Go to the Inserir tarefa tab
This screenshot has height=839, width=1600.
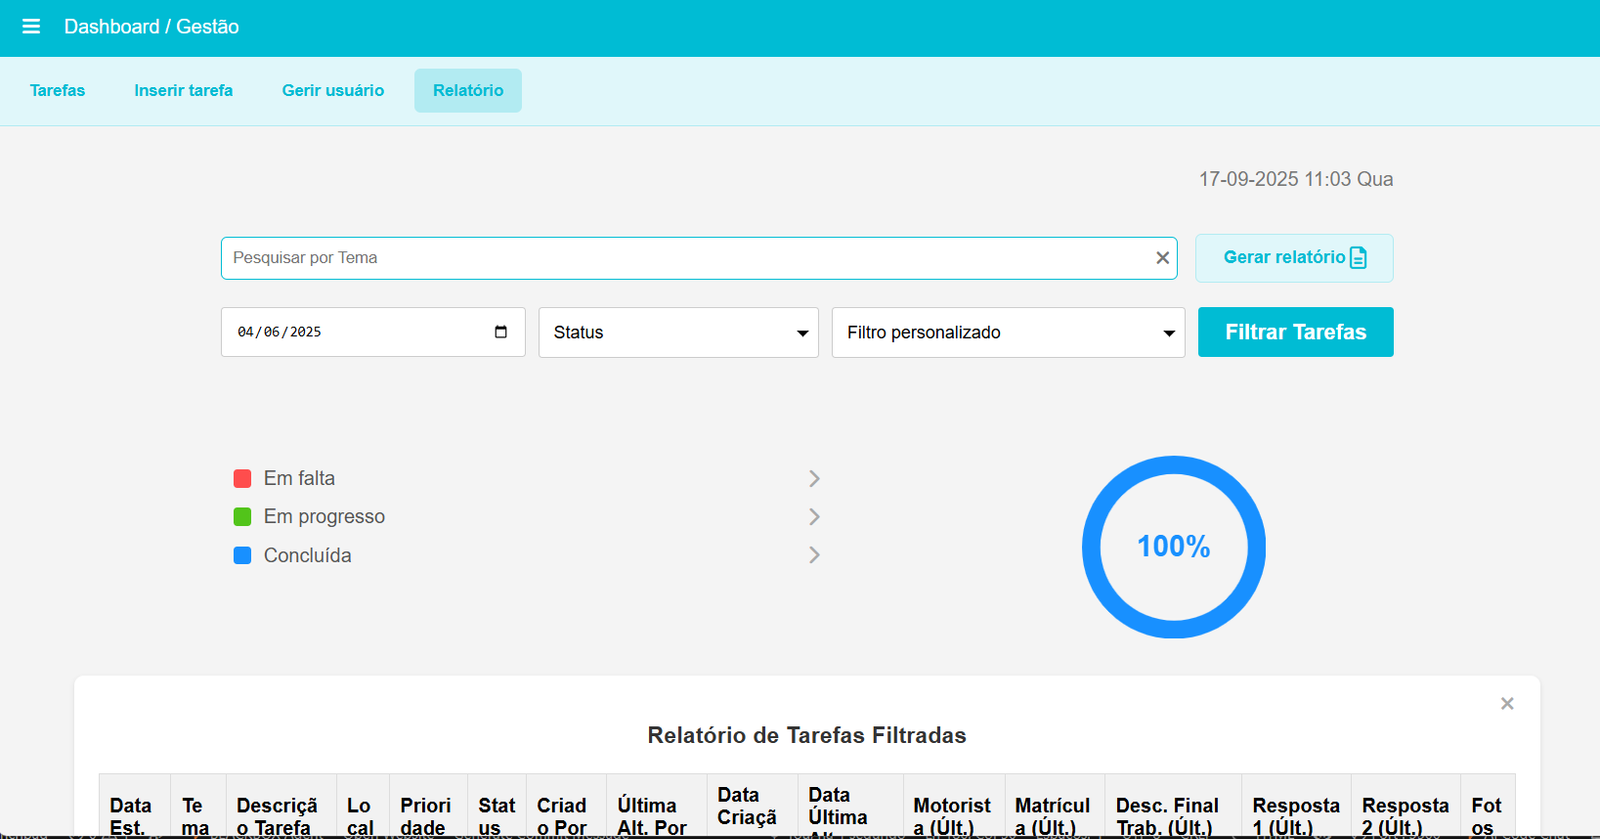pyautogui.click(x=183, y=91)
